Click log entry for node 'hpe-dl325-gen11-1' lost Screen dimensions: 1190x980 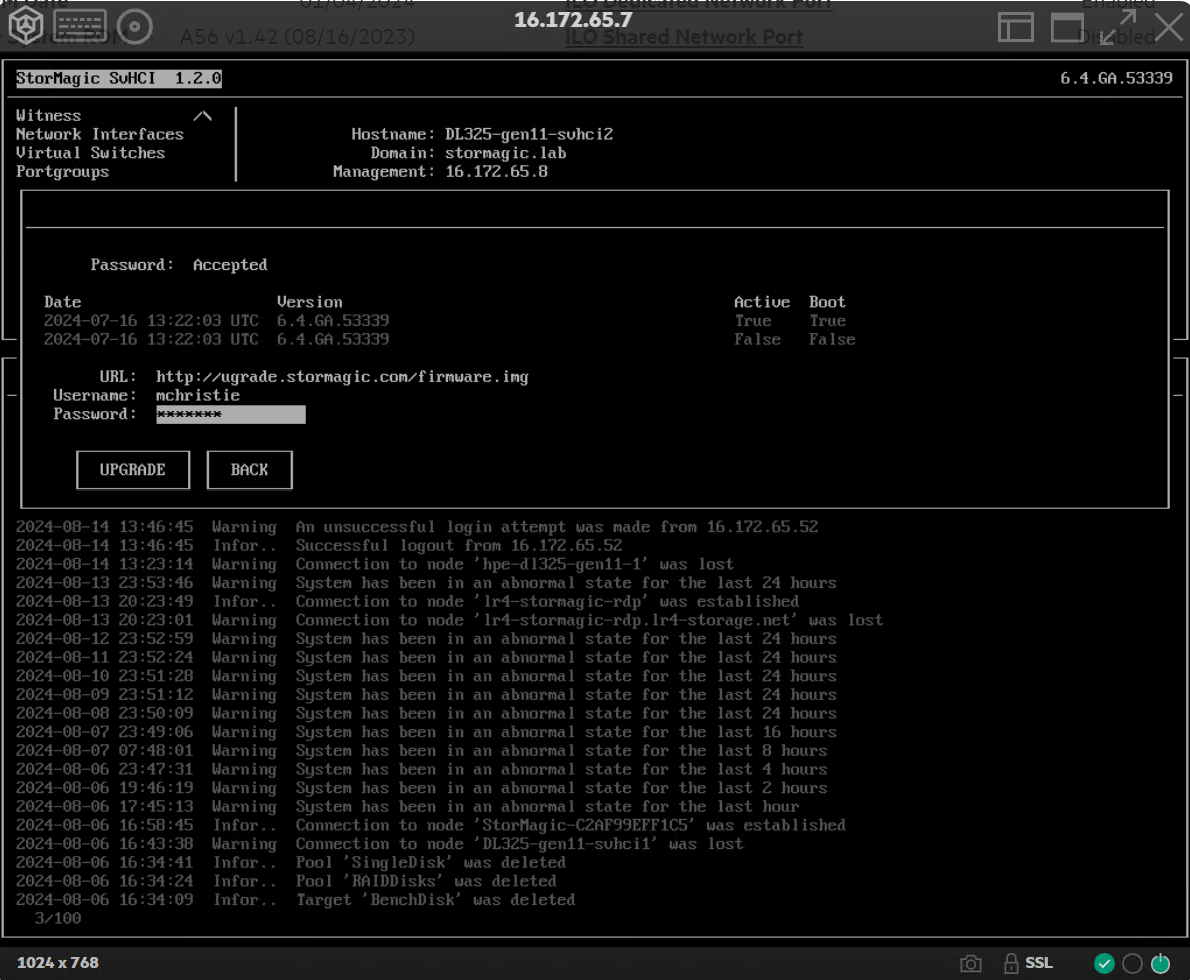coord(375,564)
